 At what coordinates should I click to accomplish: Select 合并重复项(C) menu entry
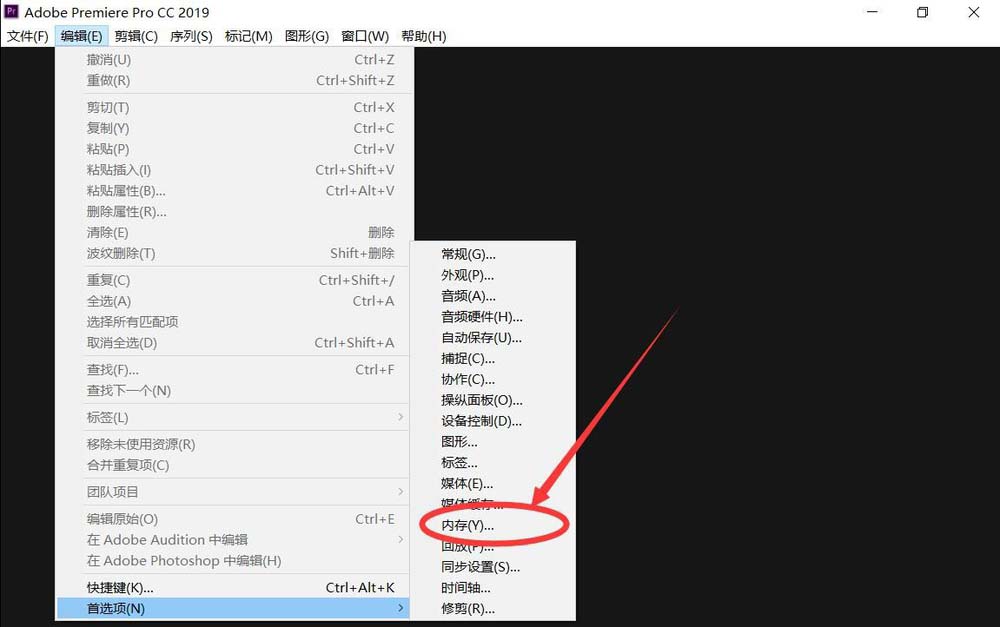233,465
